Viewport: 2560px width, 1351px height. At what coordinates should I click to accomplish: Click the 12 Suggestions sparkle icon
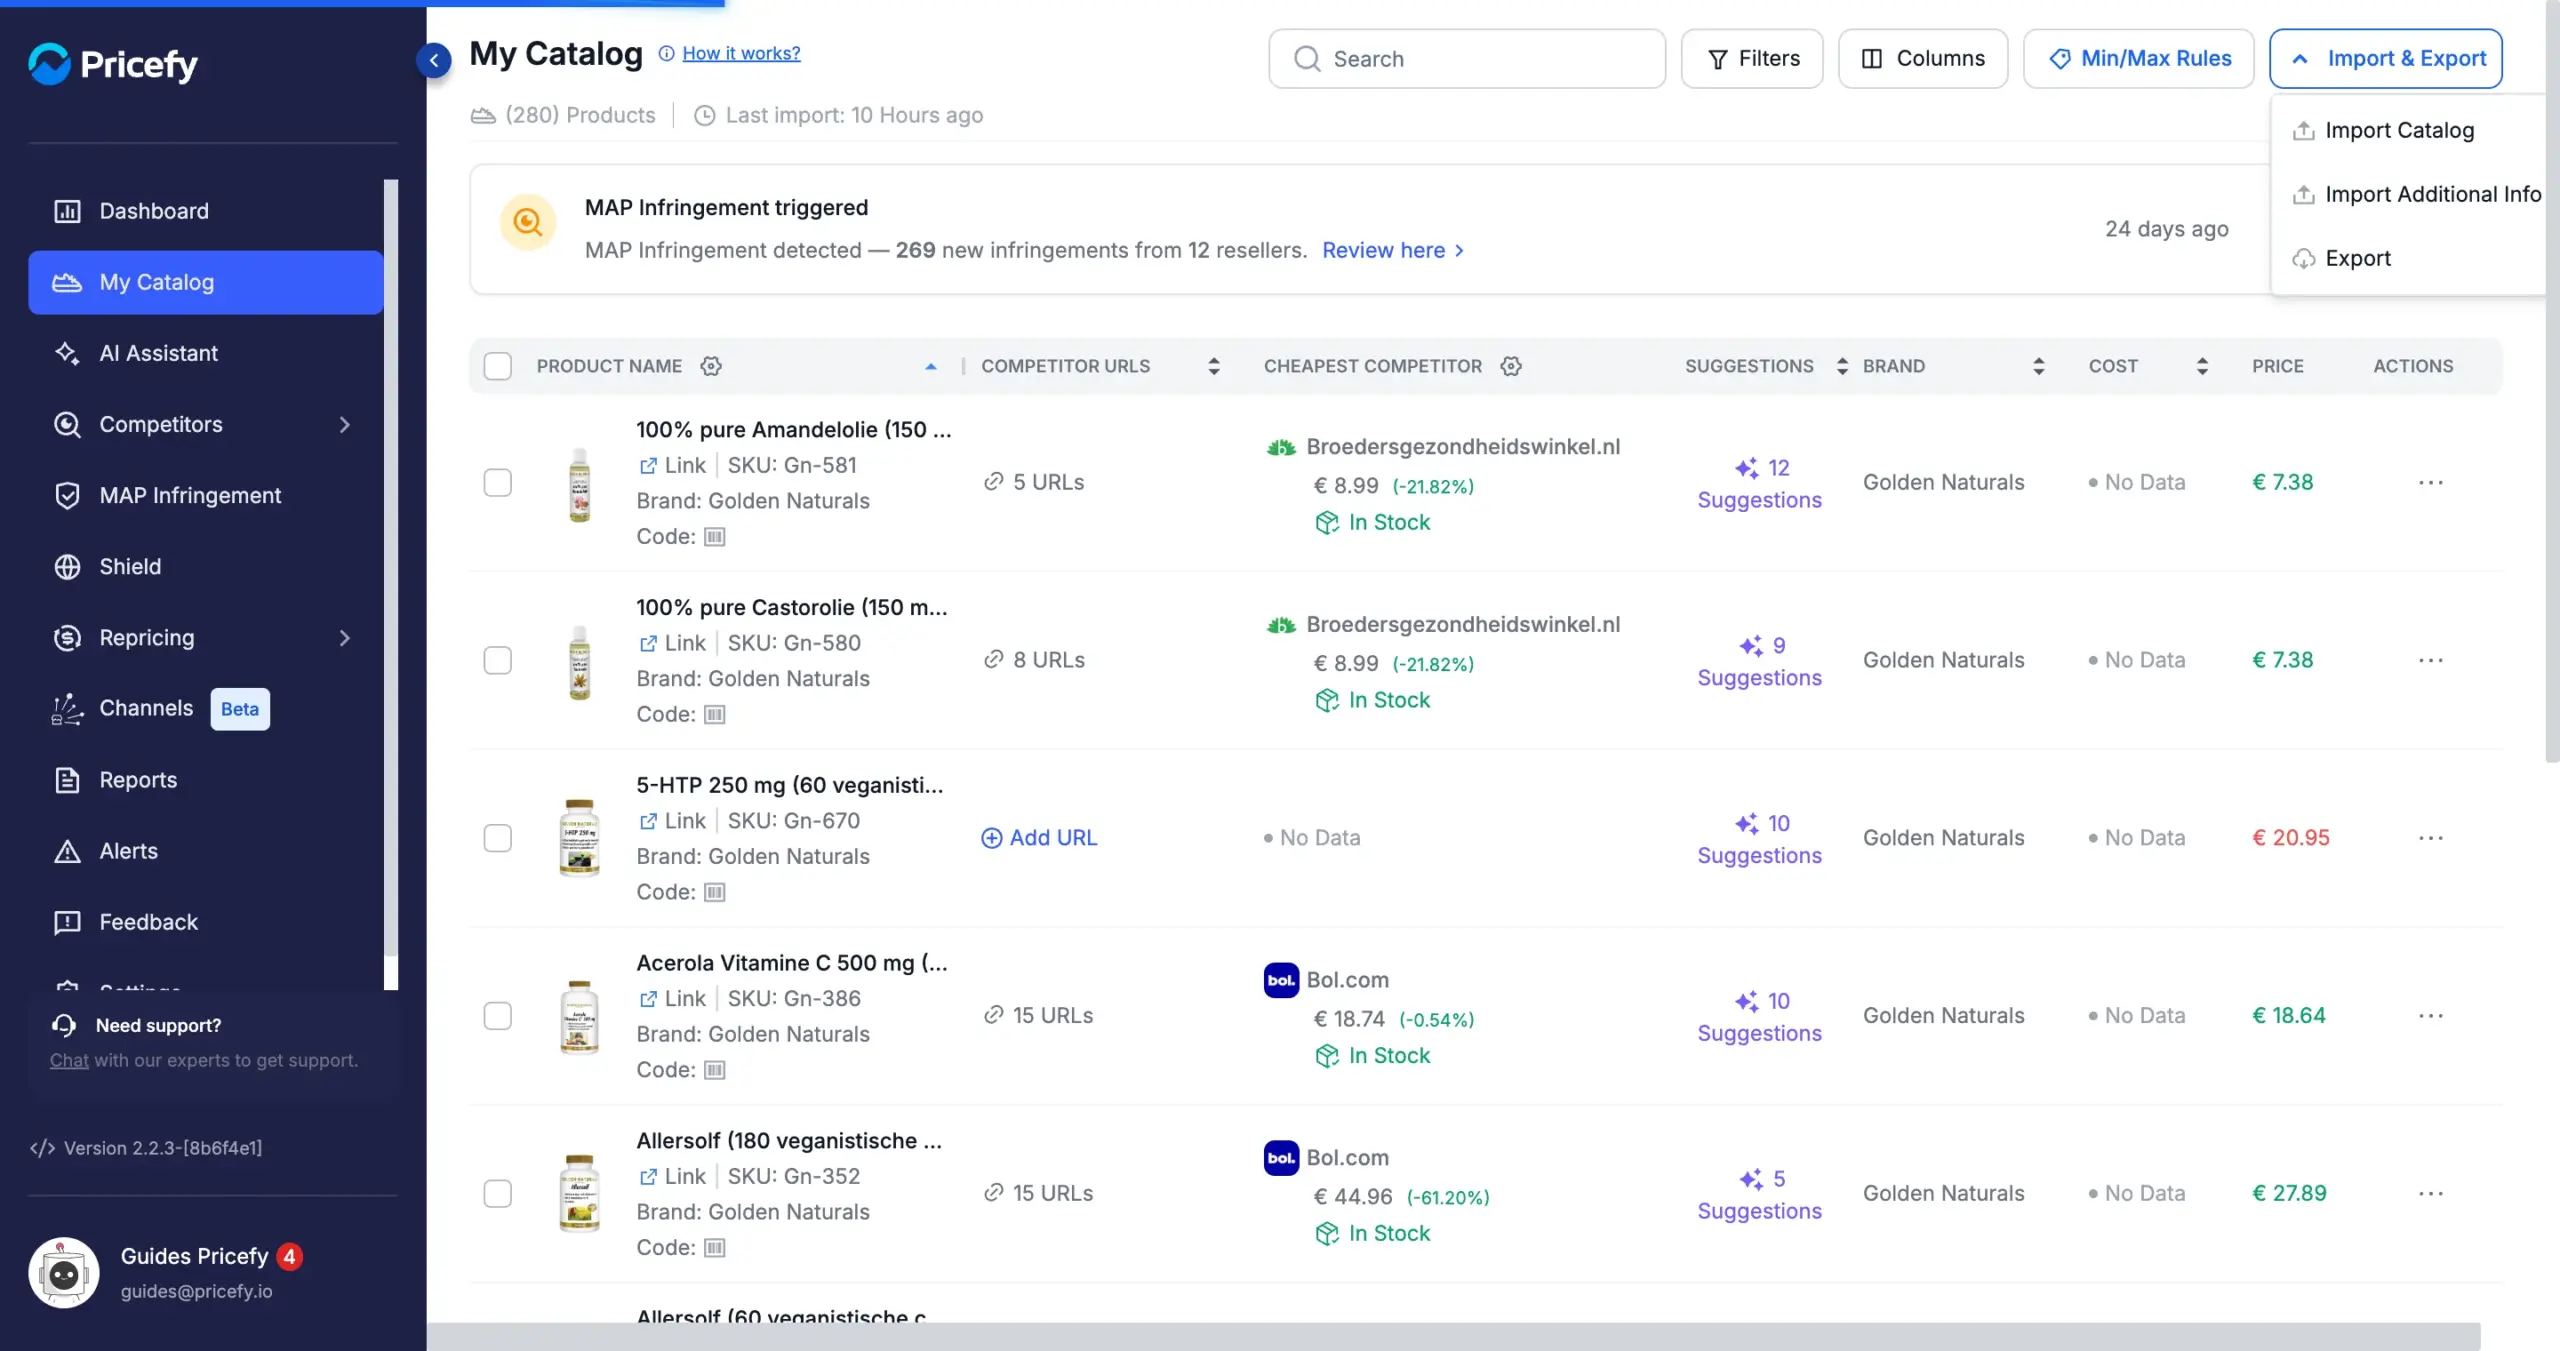tap(1747, 468)
